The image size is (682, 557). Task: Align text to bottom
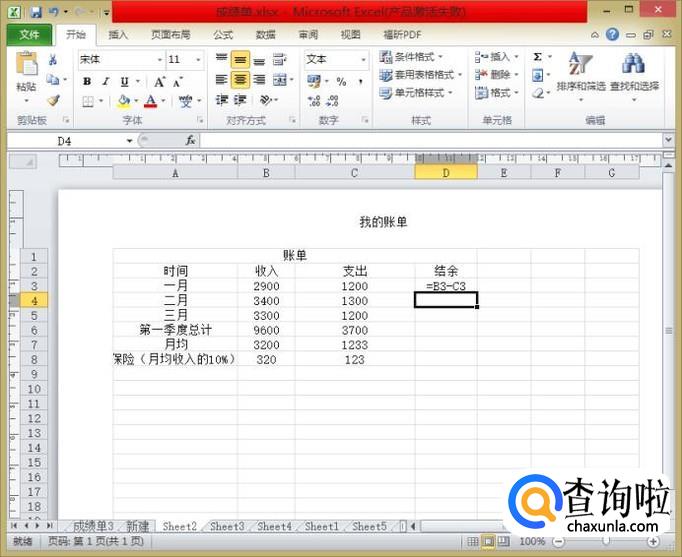pyautogui.click(x=259, y=60)
